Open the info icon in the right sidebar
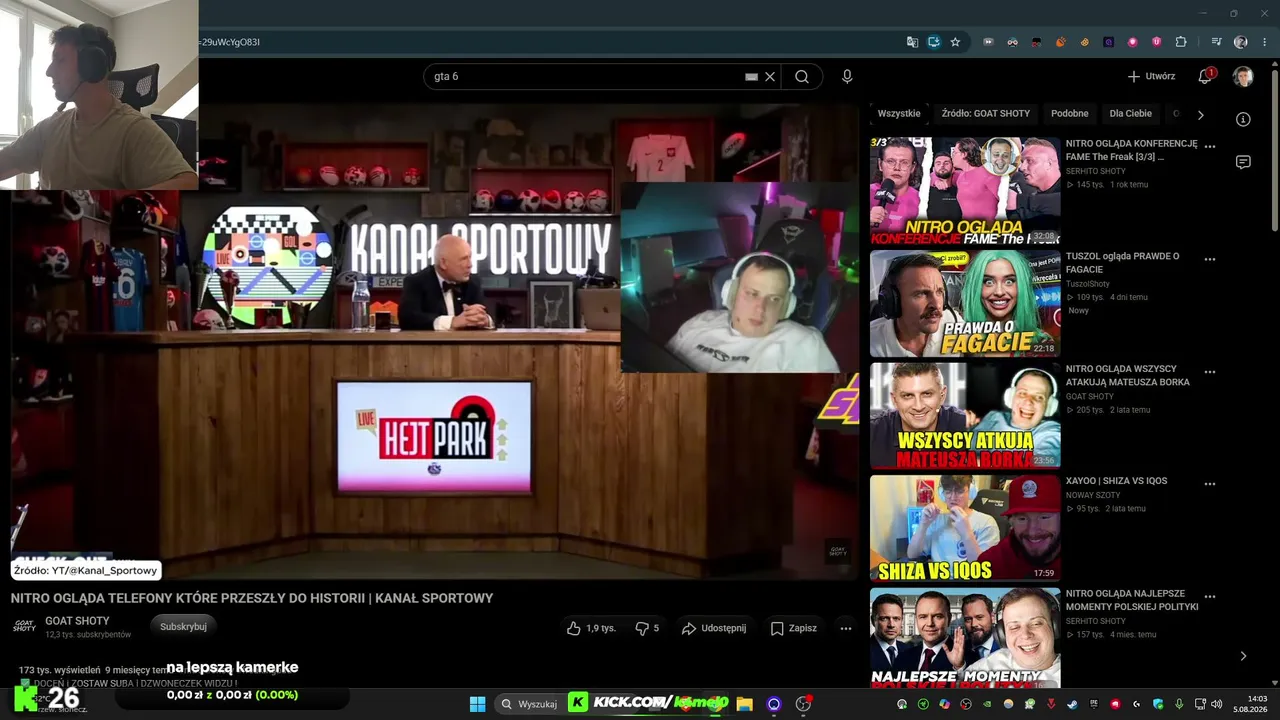The height and width of the screenshot is (720, 1280). (x=1243, y=119)
